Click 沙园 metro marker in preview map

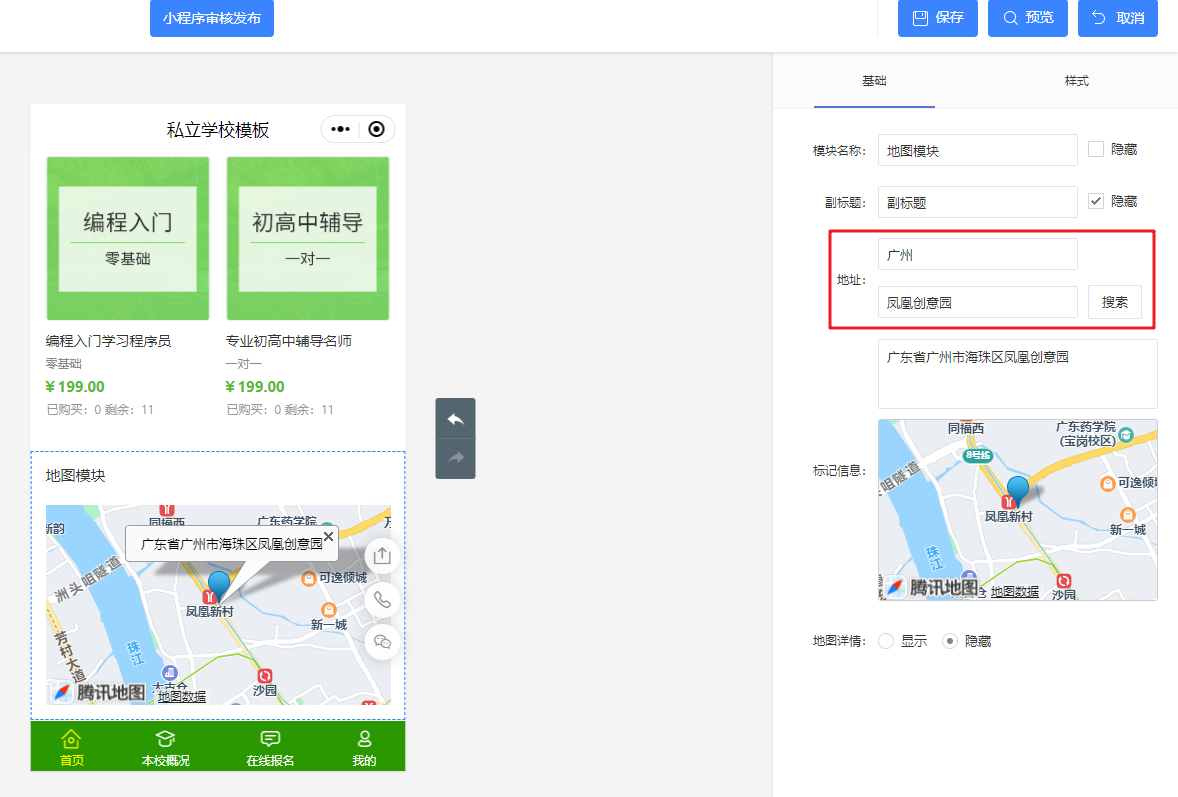tap(264, 676)
